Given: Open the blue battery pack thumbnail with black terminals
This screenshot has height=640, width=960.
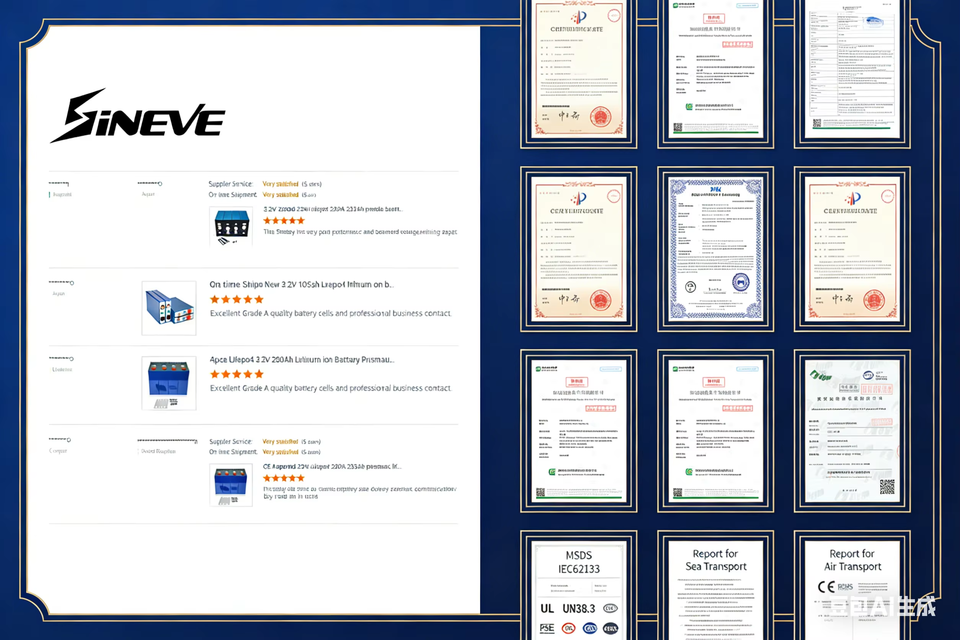Looking at the screenshot, I should pos(231,226).
